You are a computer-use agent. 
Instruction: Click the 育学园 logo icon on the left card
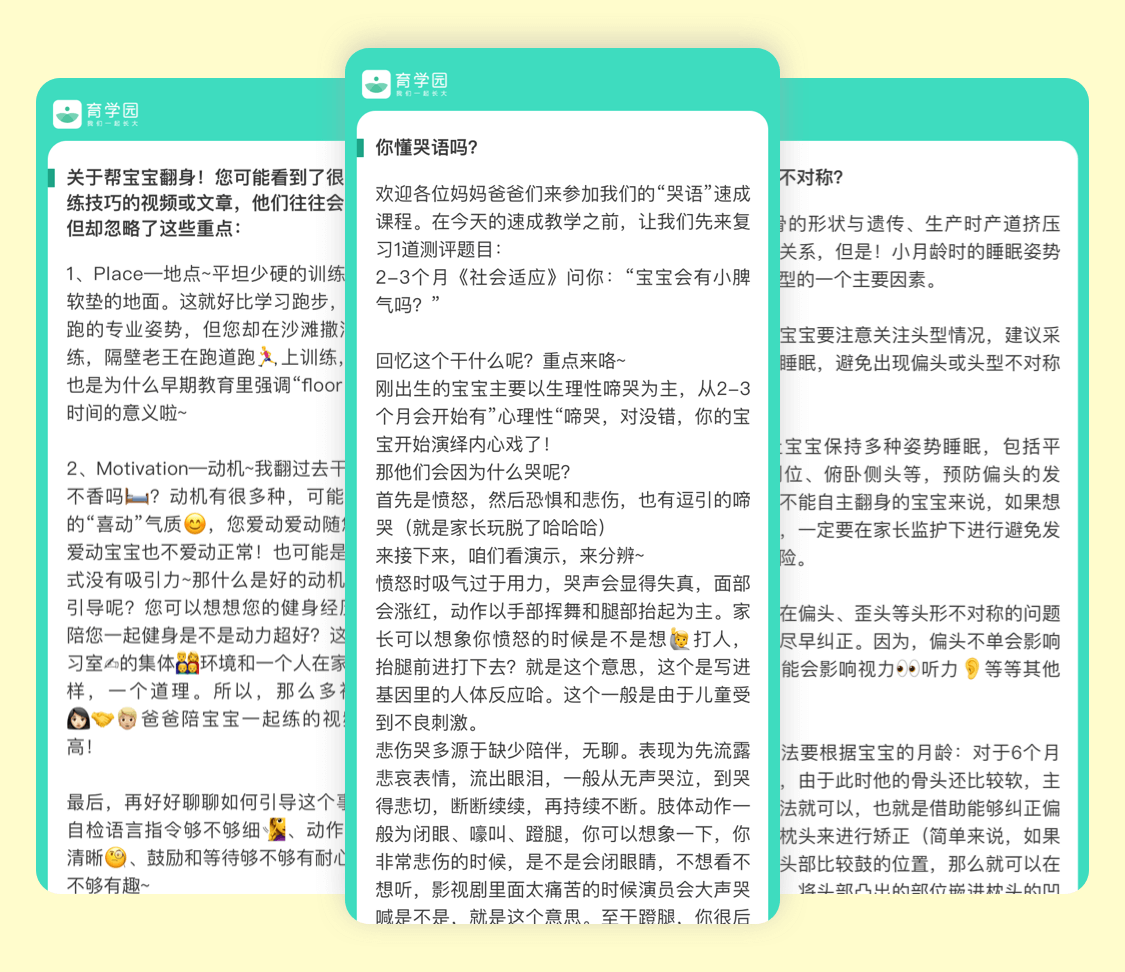67,113
